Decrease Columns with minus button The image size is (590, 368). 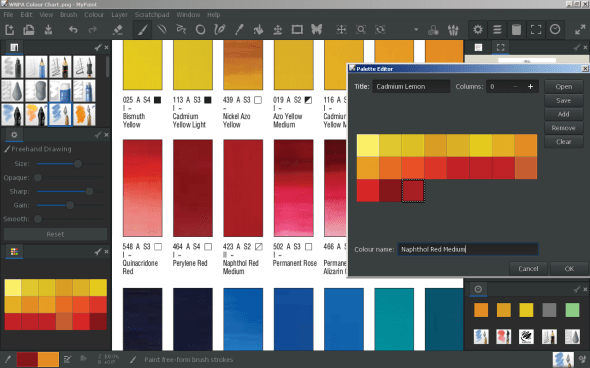(x=515, y=87)
